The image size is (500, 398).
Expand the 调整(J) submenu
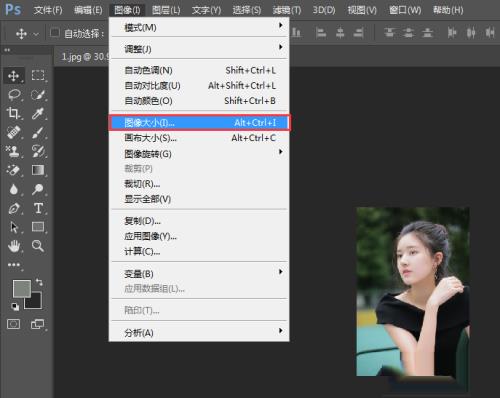point(199,49)
